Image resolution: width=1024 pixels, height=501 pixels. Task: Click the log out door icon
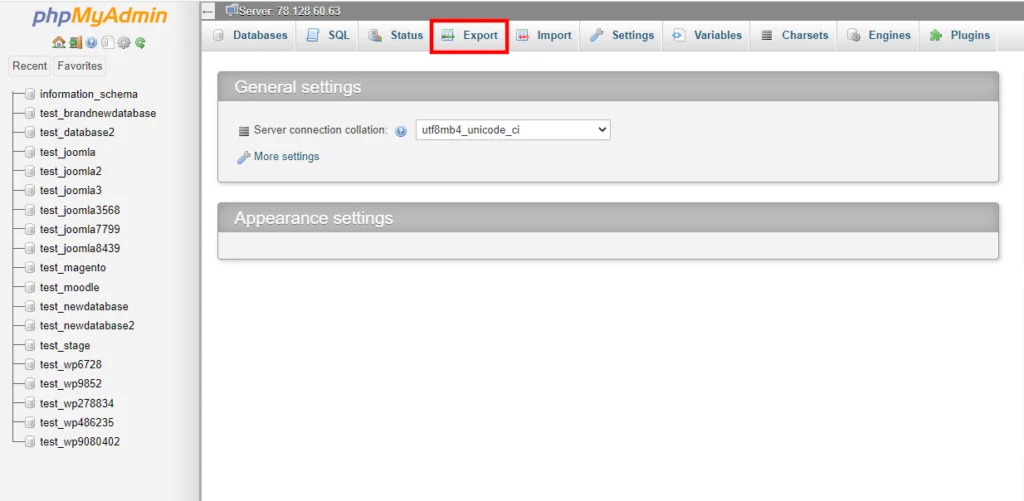click(x=75, y=43)
